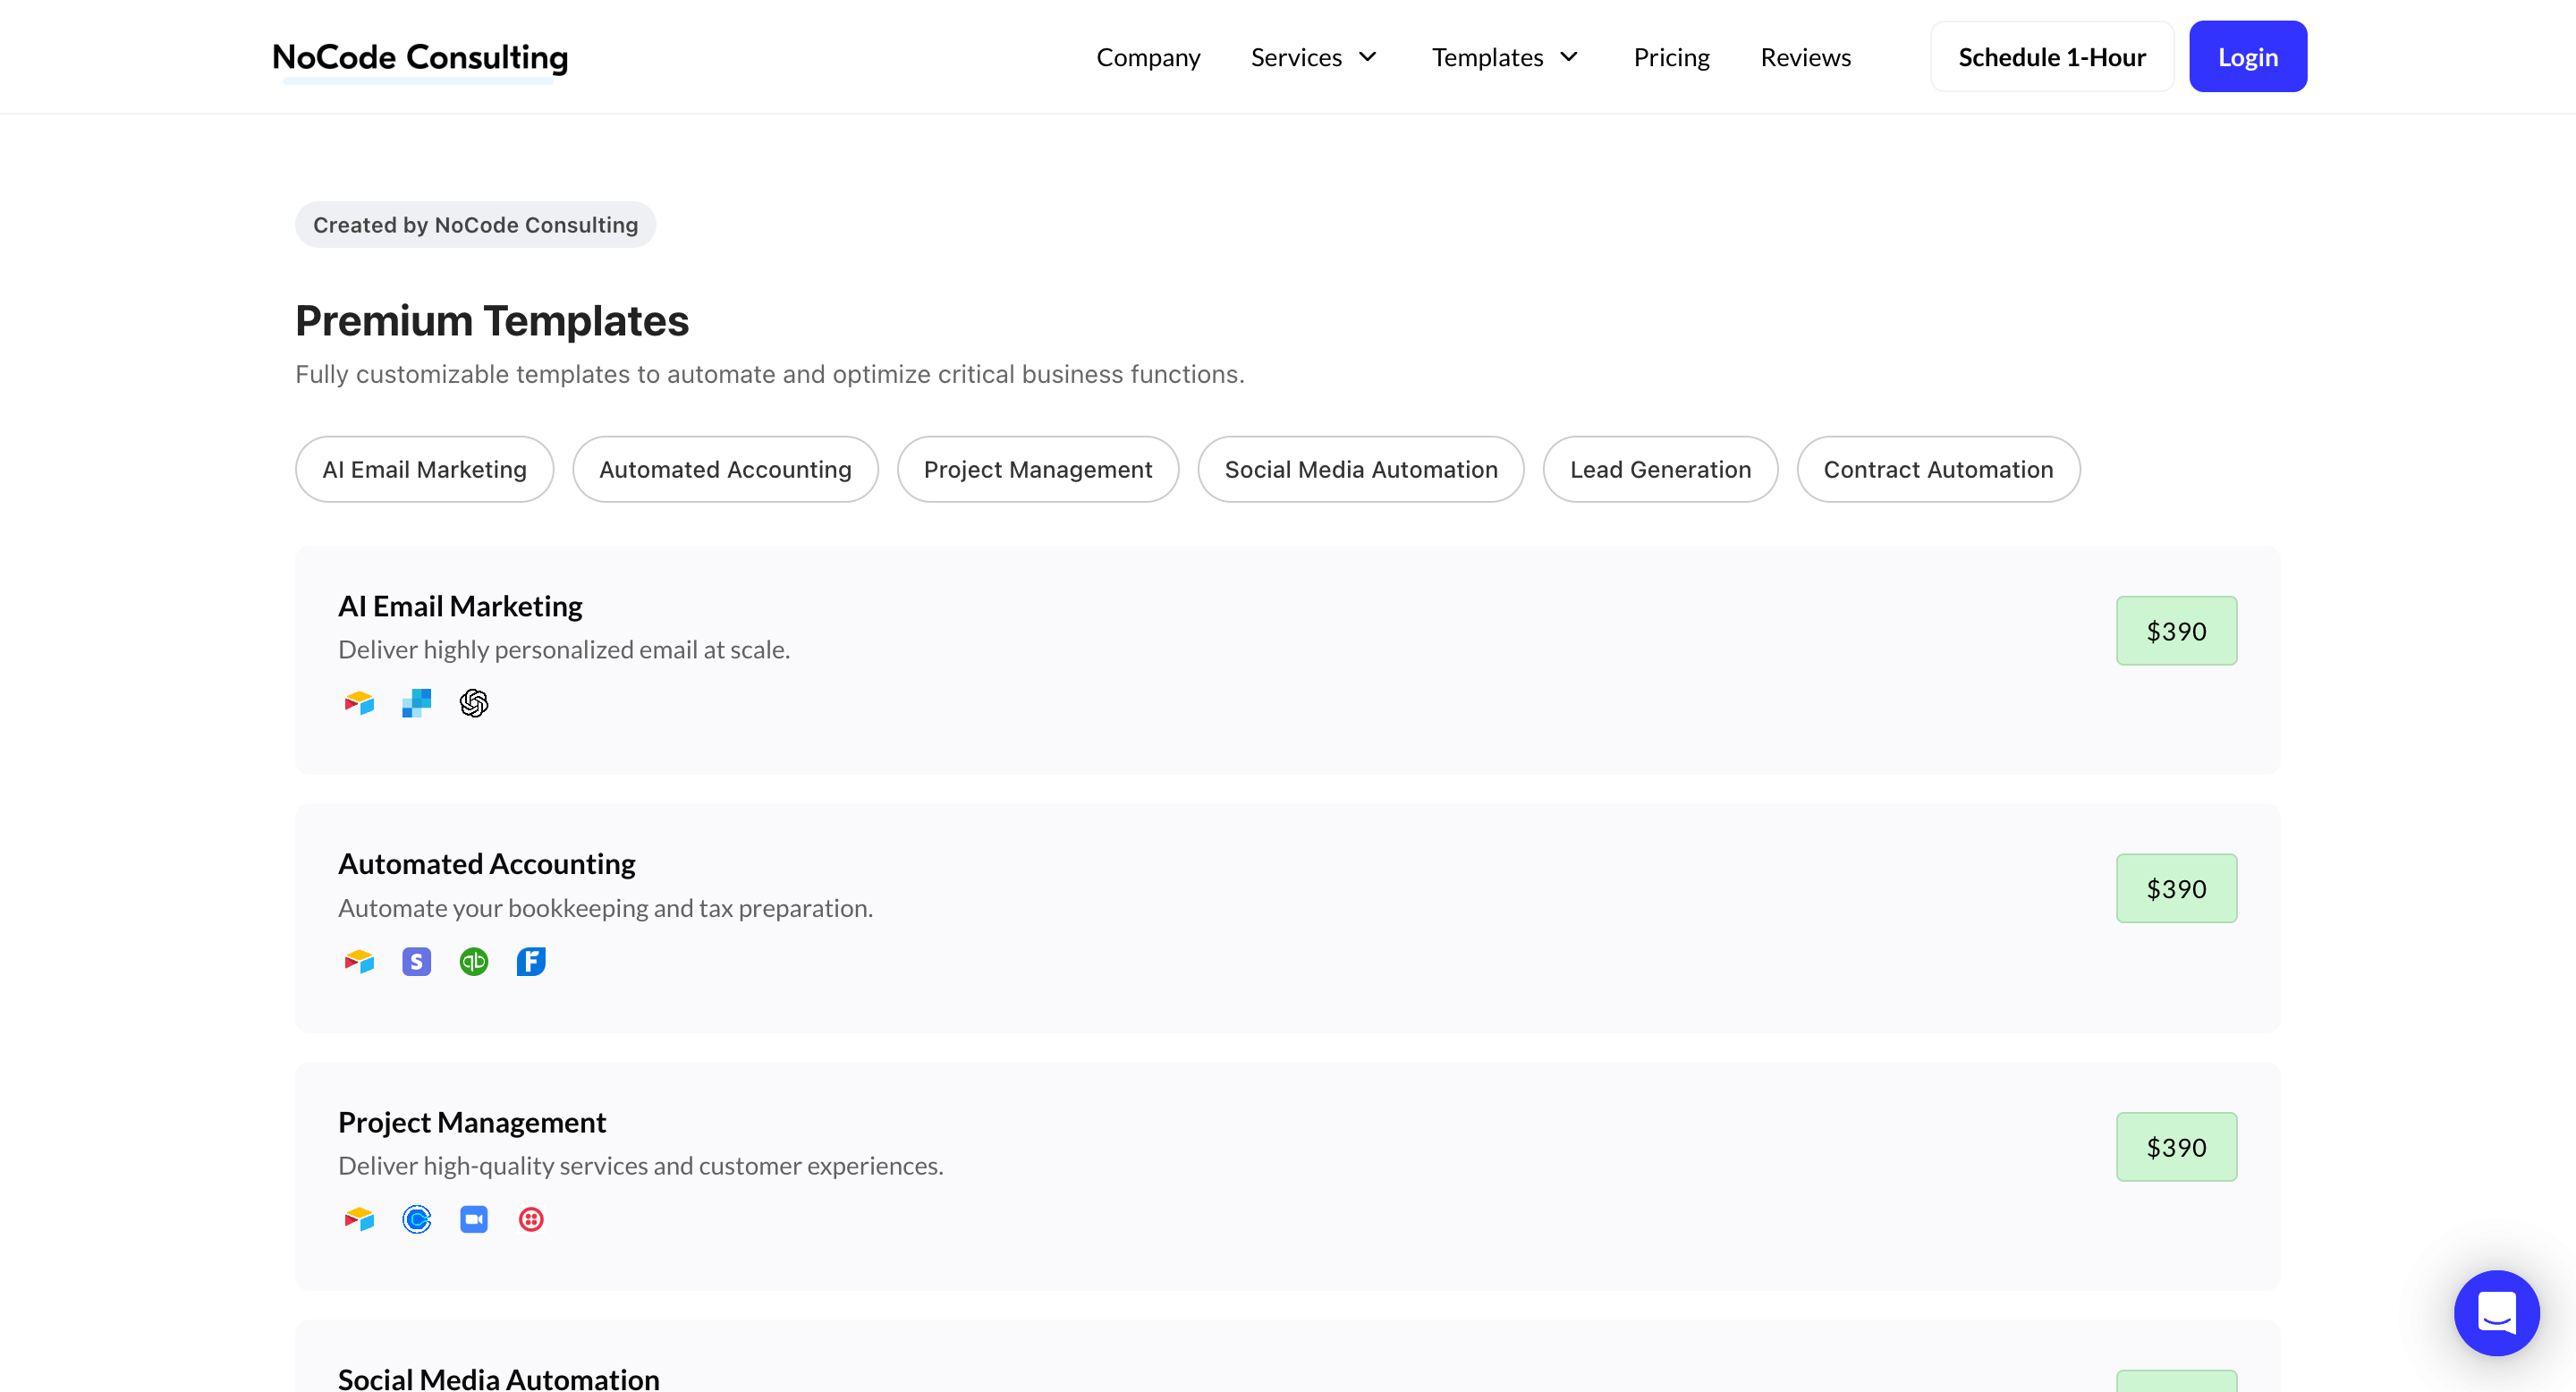Expand the Templates dropdown menu
2576x1392 pixels.
tap(1504, 57)
